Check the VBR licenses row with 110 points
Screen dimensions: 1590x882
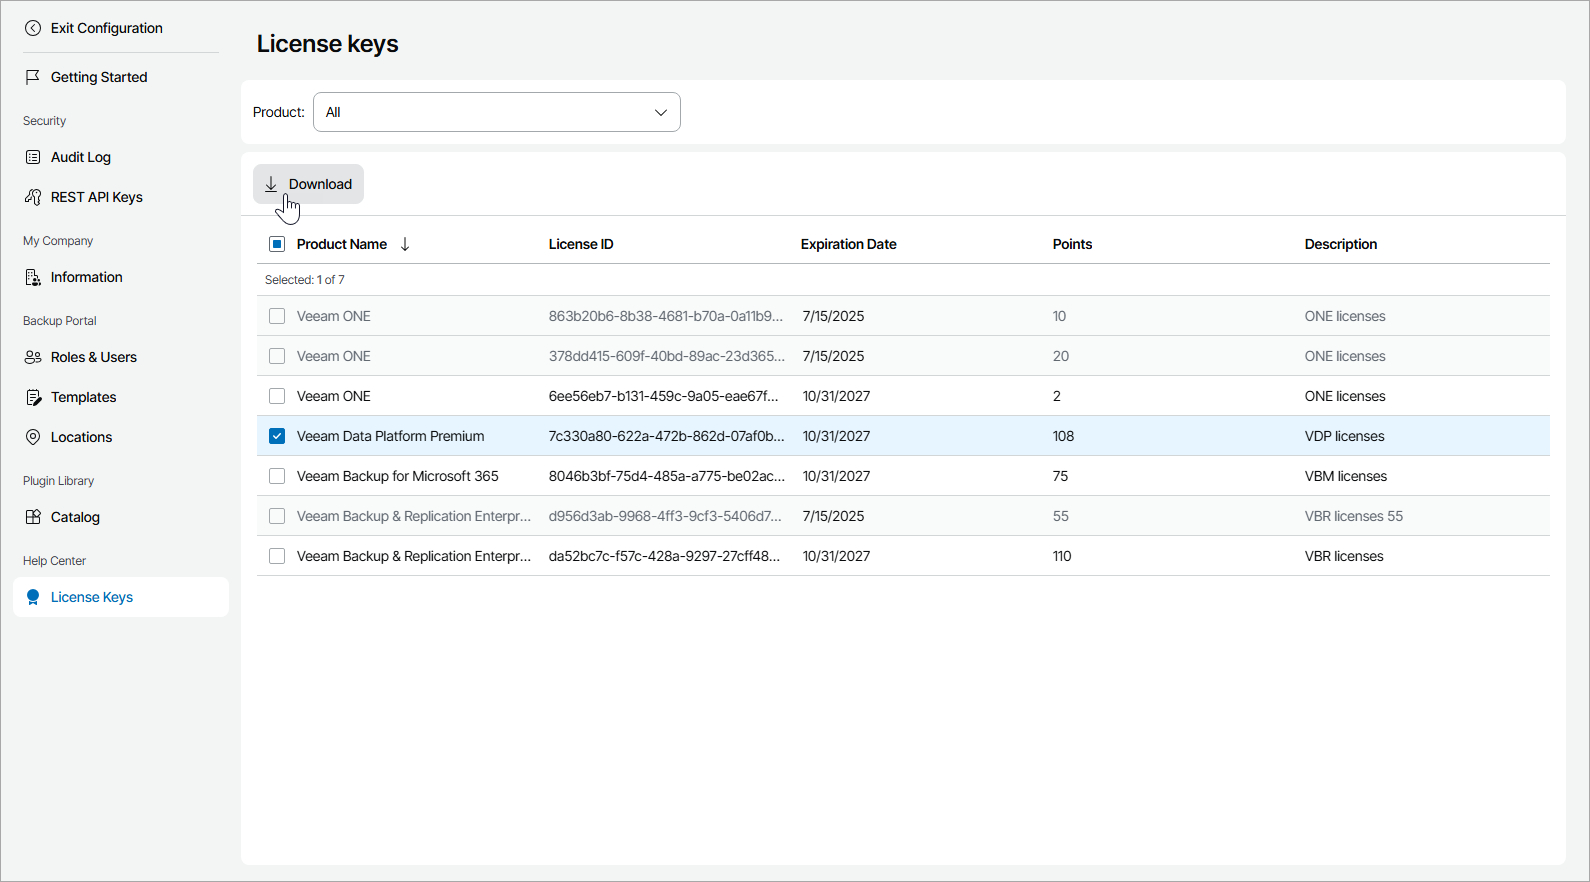277,556
